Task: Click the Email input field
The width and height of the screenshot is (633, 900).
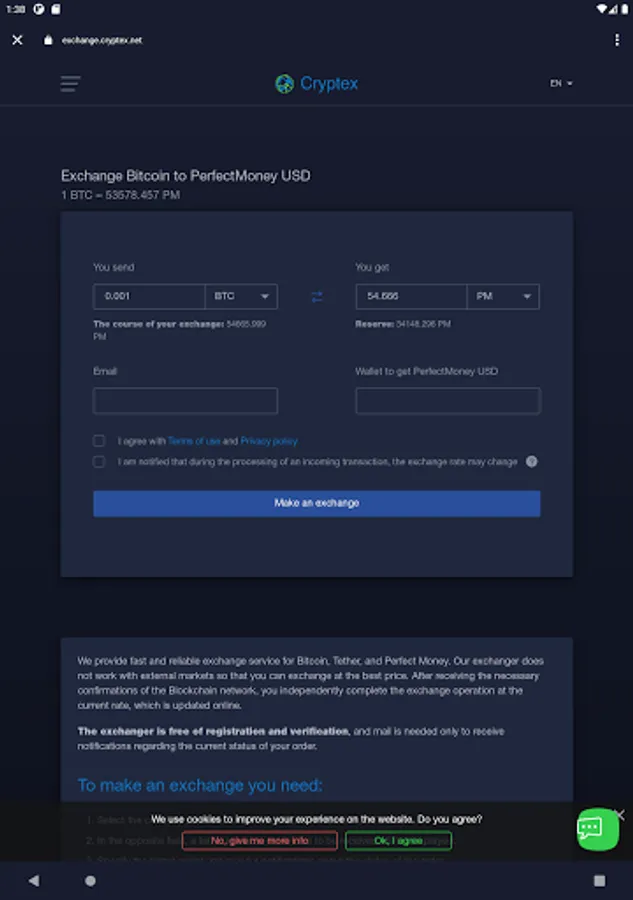Action: [185, 401]
